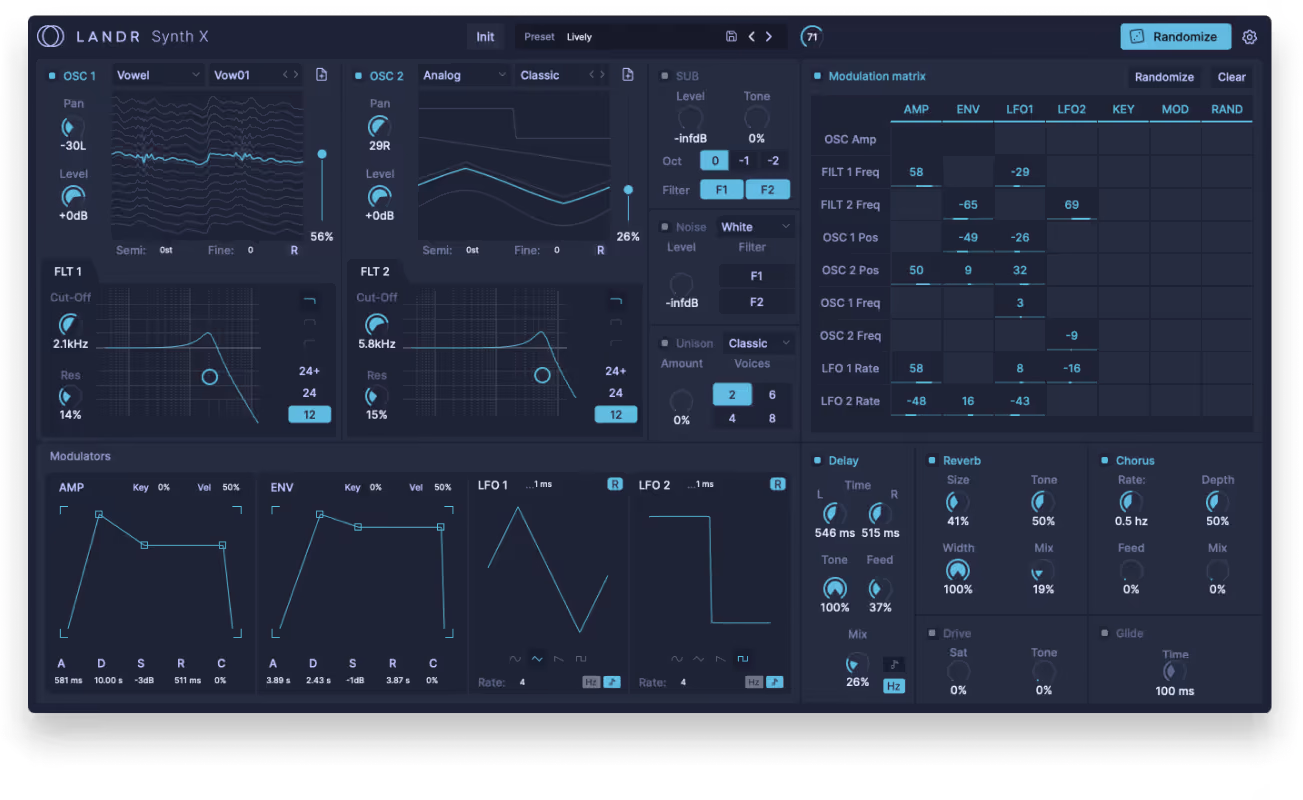Switch to the FLT 2 tab
The height and width of the screenshot is (800, 1303).
(375, 271)
